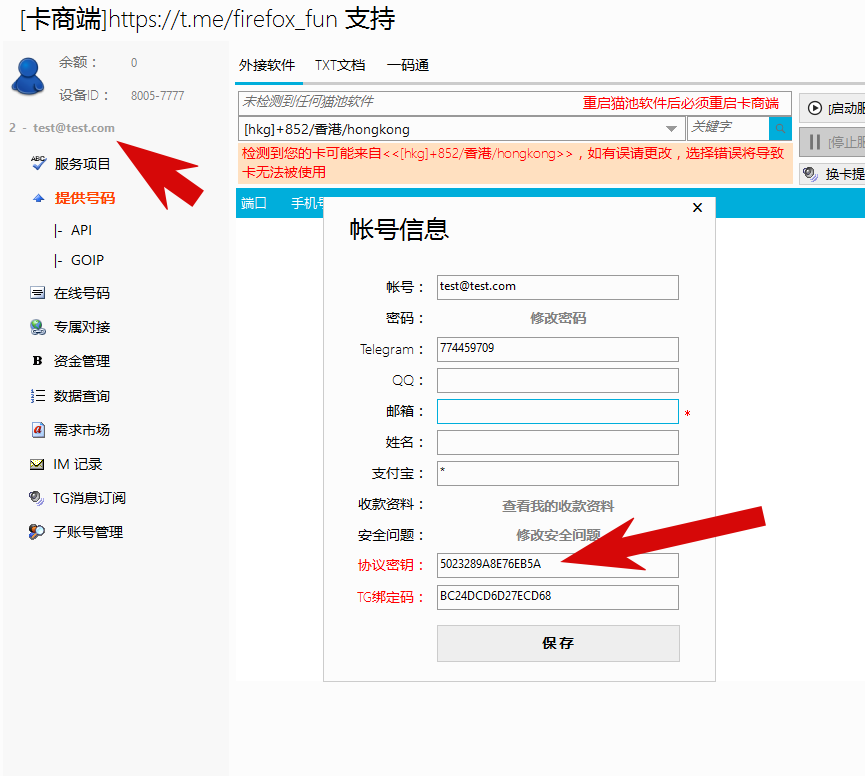Click the device ID 8005-7777
Screen dimensions: 865x776
click(x=157, y=95)
